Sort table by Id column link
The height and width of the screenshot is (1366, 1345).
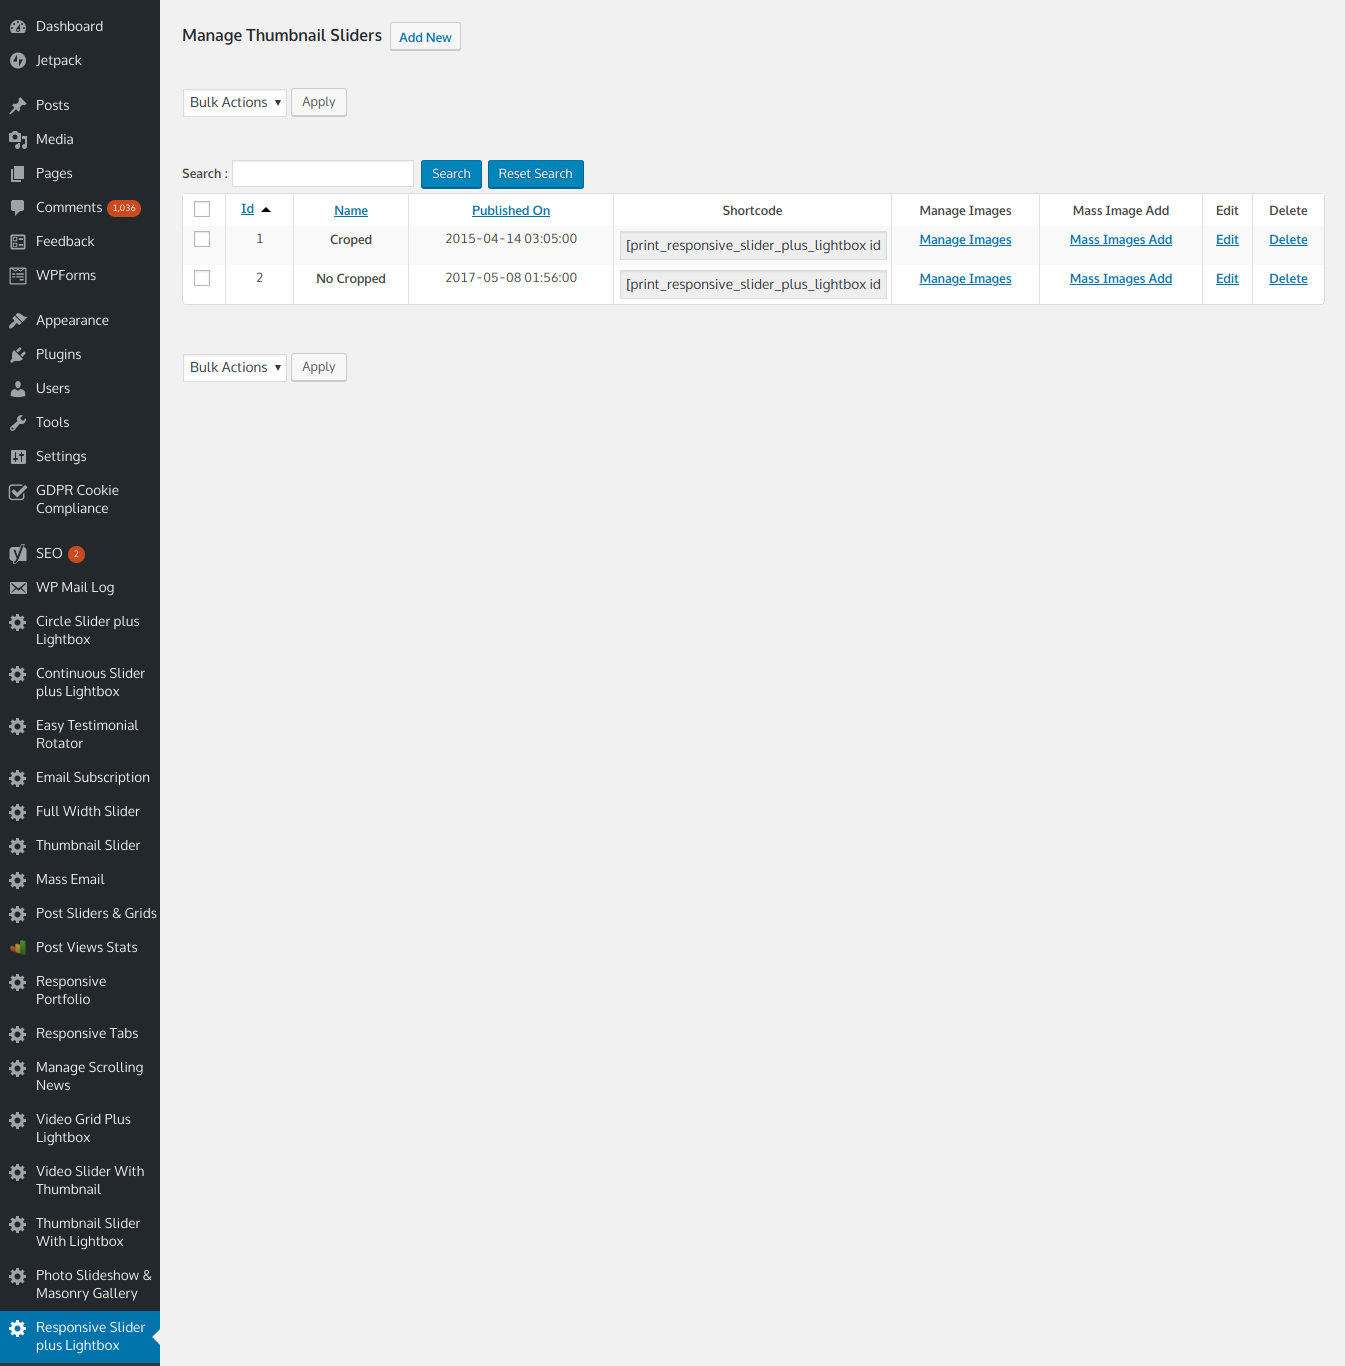pyautogui.click(x=247, y=209)
